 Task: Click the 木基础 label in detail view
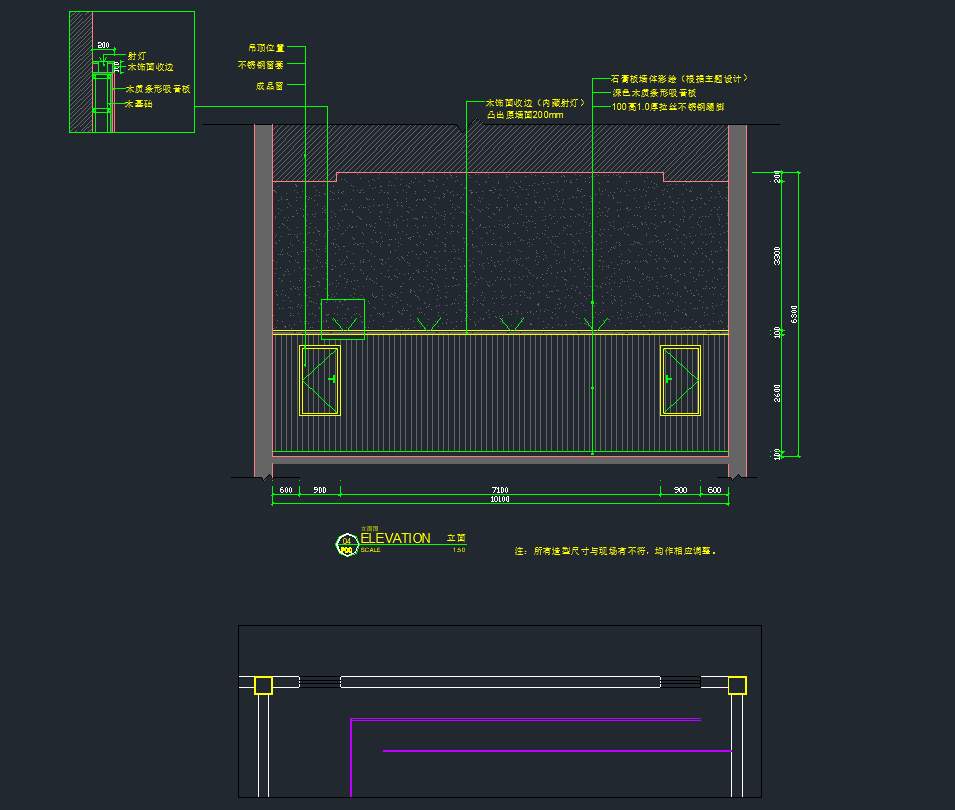pos(138,103)
